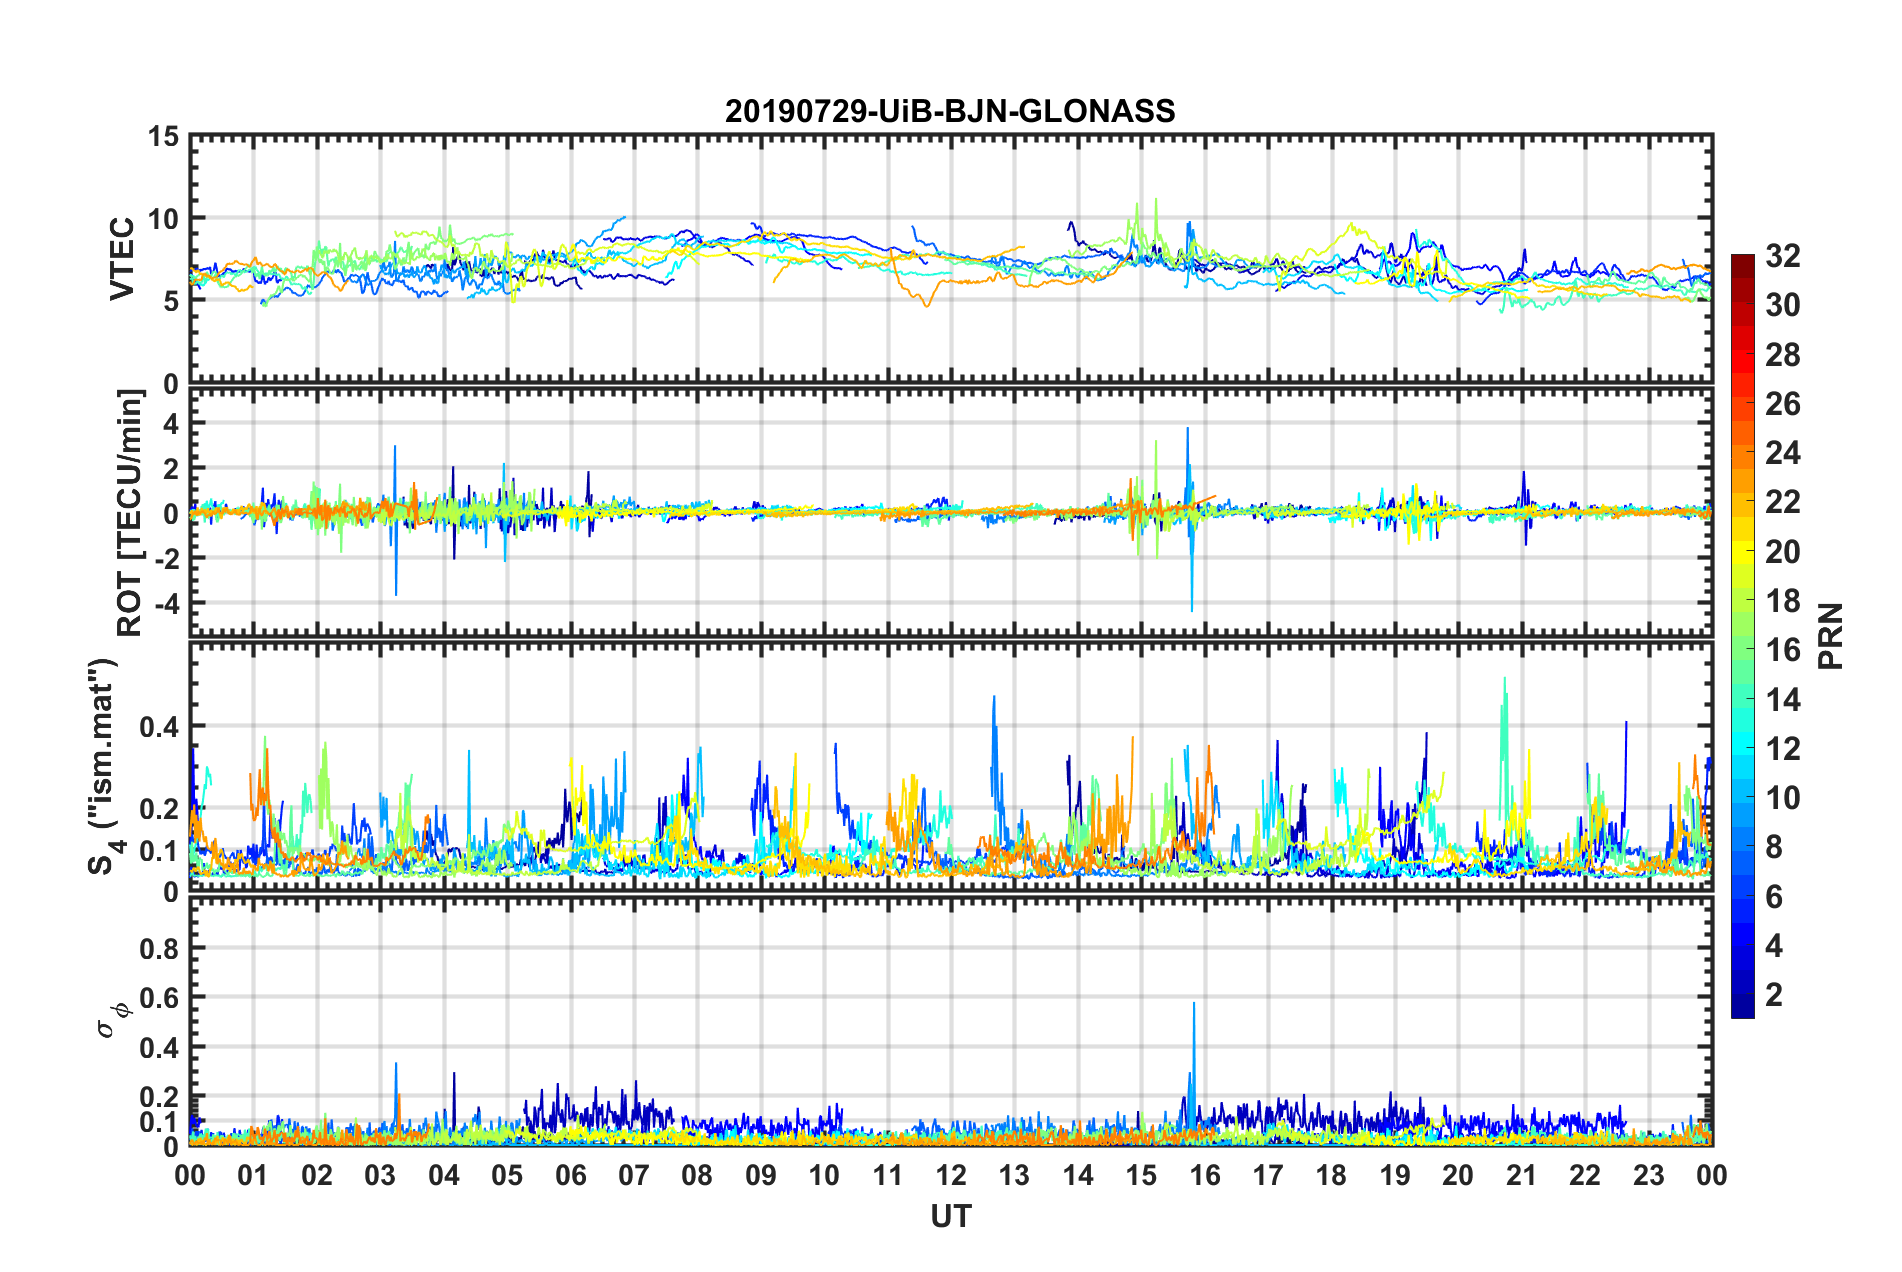This screenshot has height=1272, width=1902.
Task: Select colorbar tick label 8
Action: click(x=1774, y=847)
